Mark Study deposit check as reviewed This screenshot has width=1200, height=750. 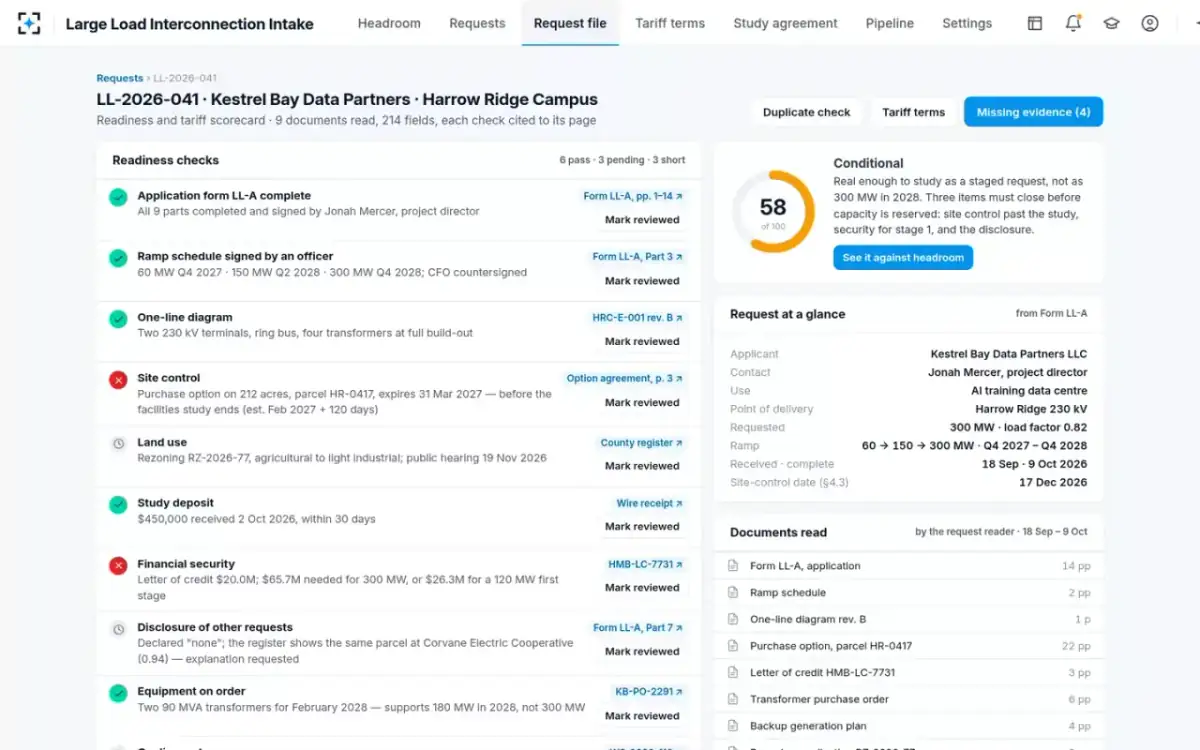point(642,527)
